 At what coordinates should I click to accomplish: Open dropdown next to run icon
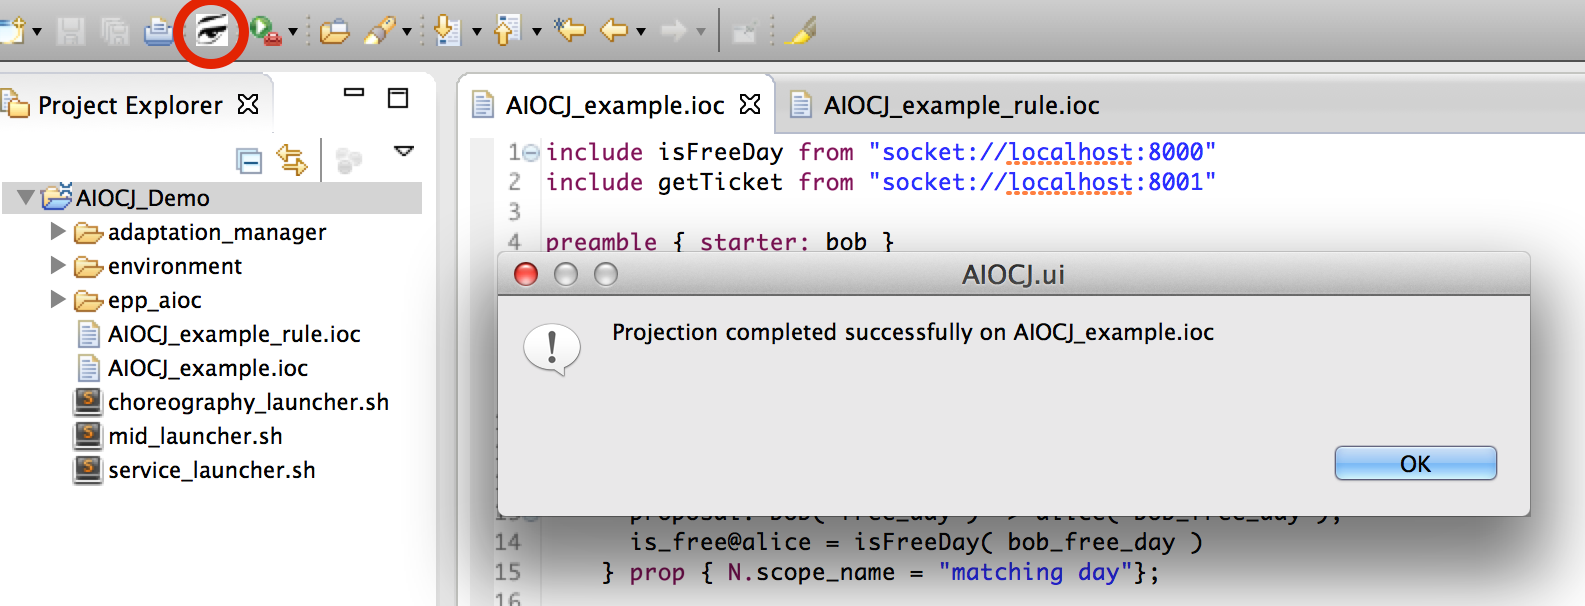click(x=293, y=32)
